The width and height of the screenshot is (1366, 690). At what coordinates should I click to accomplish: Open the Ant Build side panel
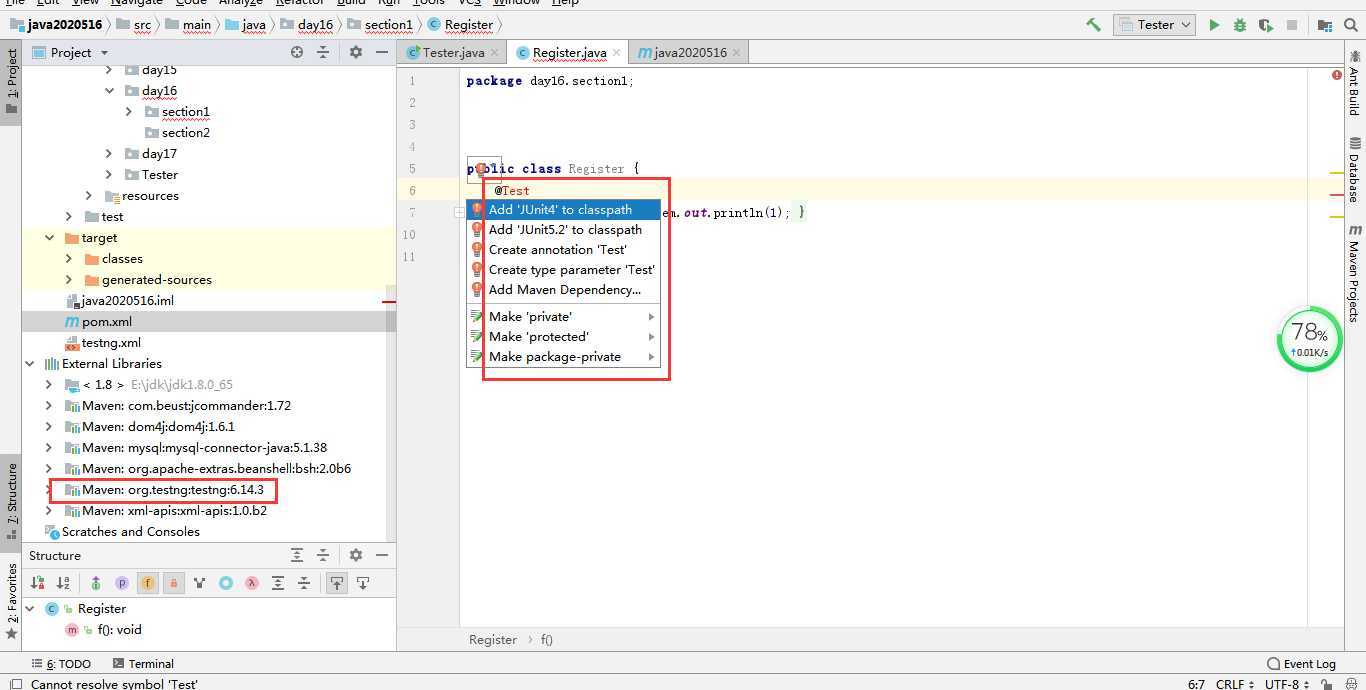(1354, 85)
